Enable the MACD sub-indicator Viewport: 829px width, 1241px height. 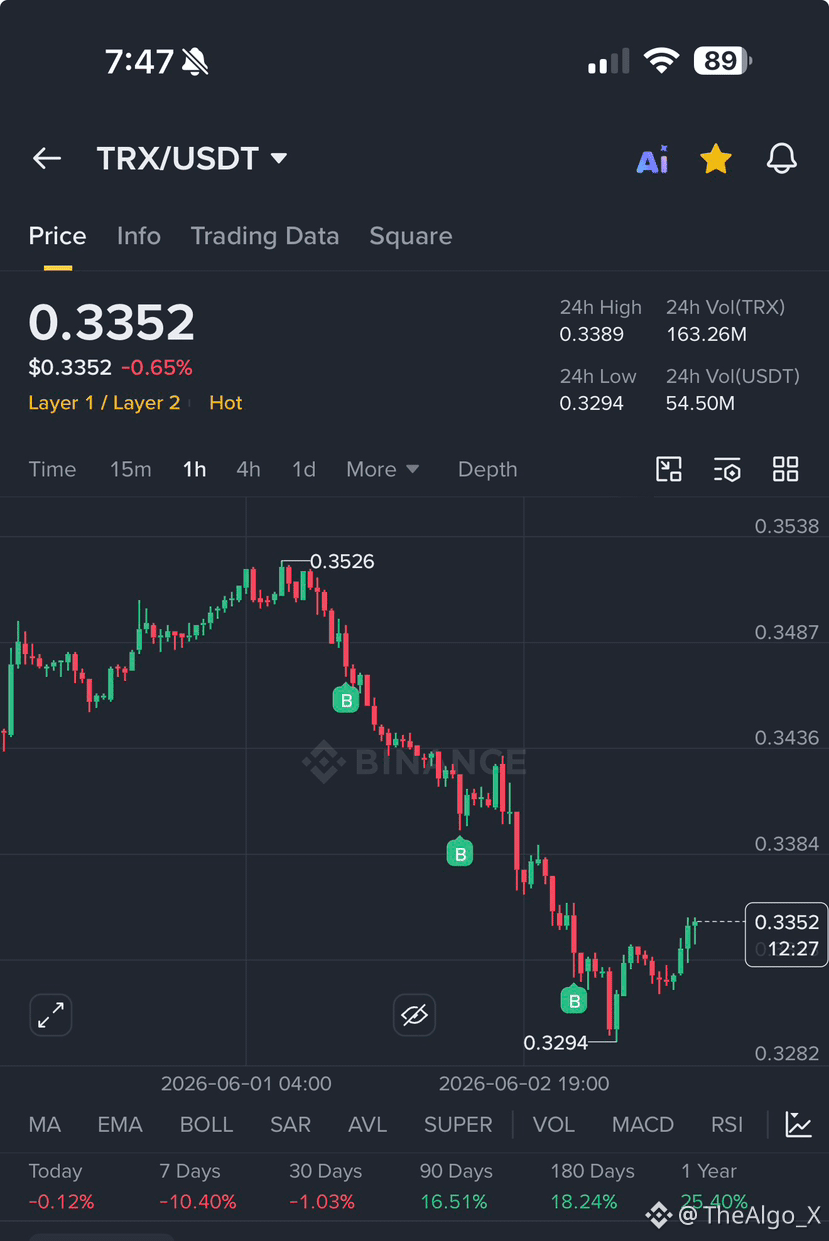click(x=643, y=1125)
